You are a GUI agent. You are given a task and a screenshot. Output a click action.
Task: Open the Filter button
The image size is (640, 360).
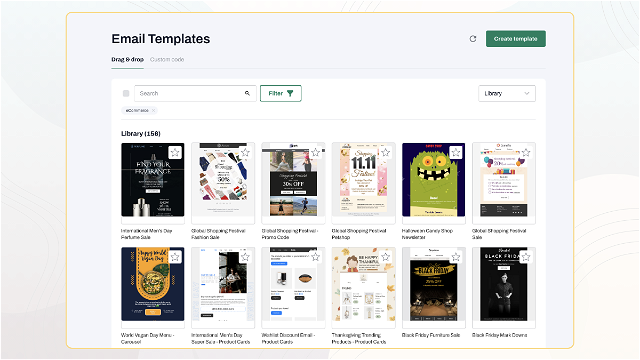[x=281, y=93]
